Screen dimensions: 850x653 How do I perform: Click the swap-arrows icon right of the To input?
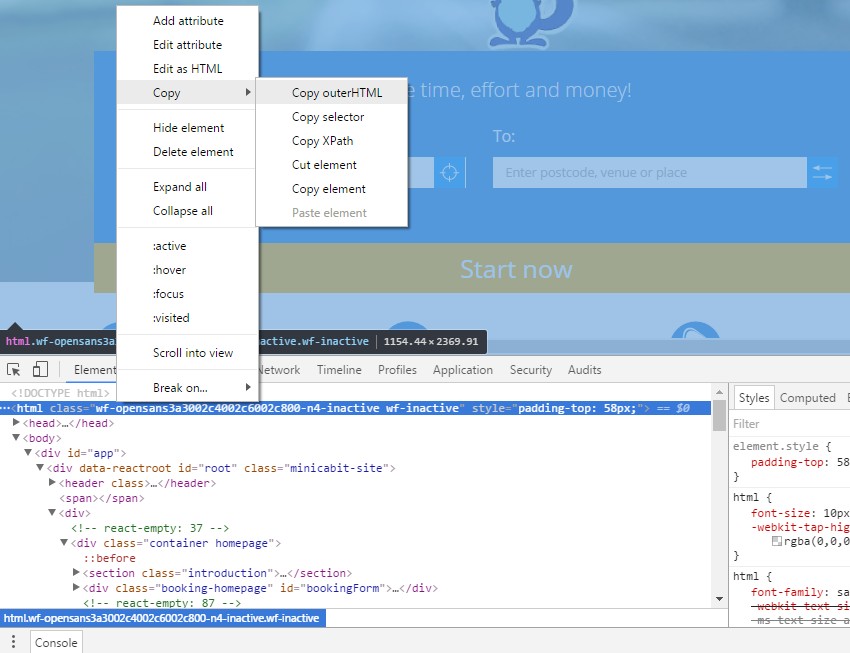pos(822,172)
